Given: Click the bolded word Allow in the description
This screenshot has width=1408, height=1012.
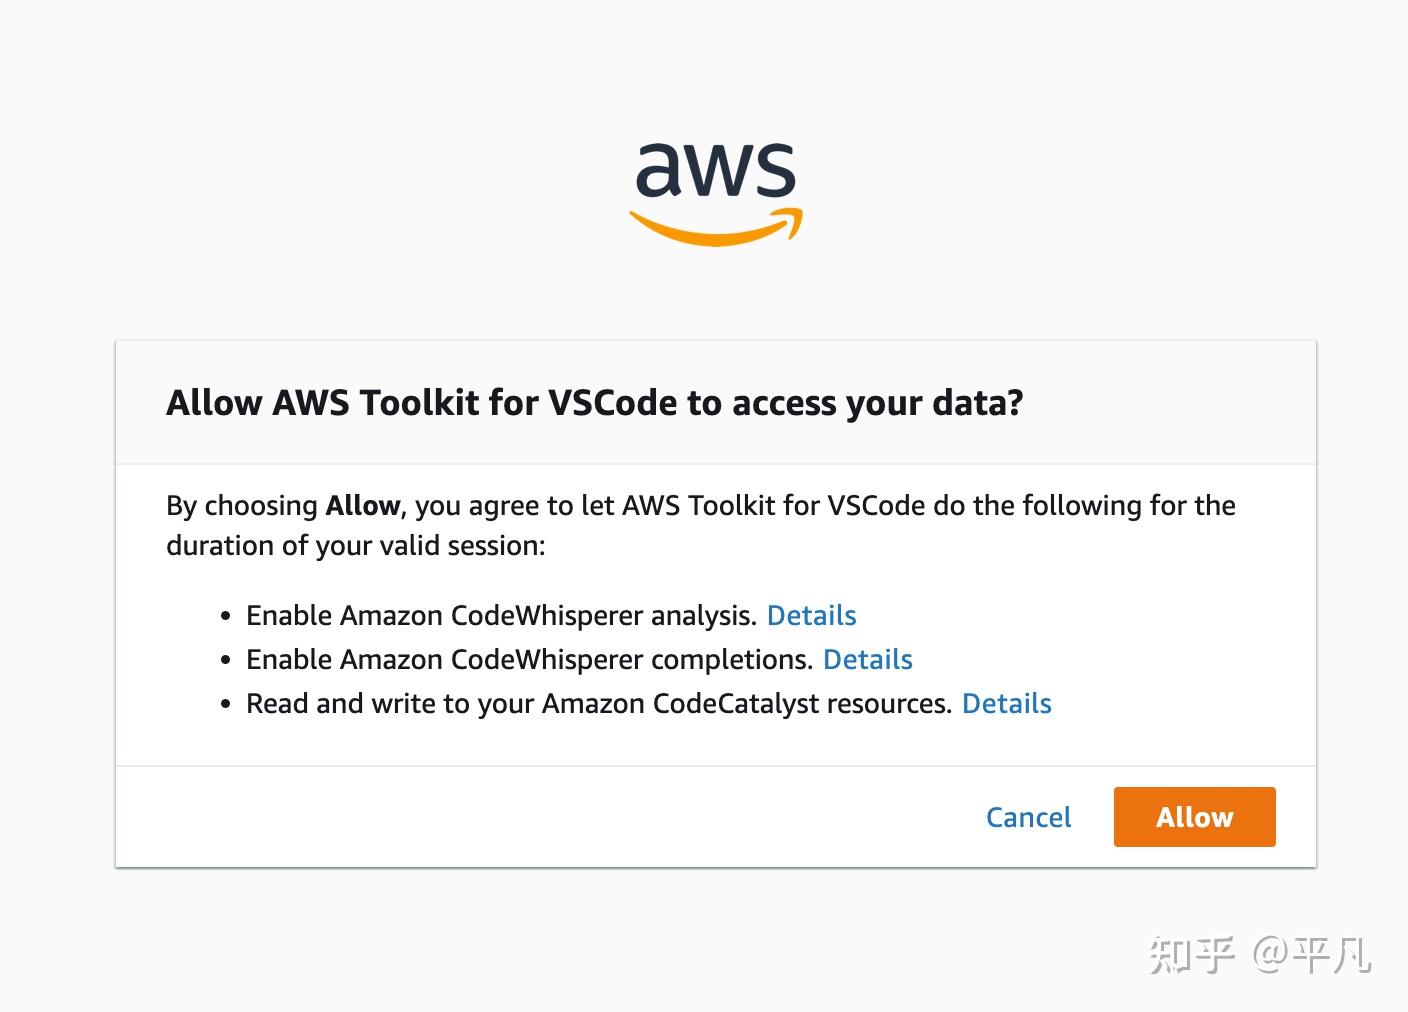Looking at the screenshot, I should point(360,505).
